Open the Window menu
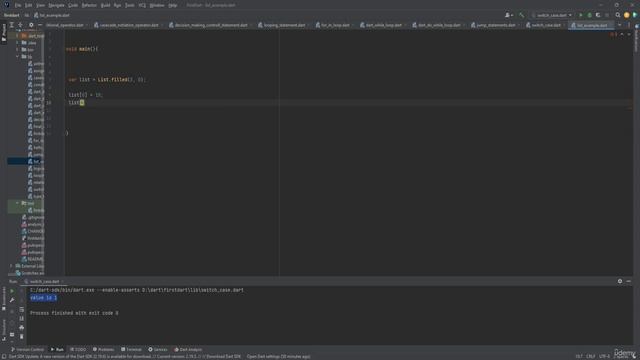Viewport: 640px width, 360px height. pos(157,5)
